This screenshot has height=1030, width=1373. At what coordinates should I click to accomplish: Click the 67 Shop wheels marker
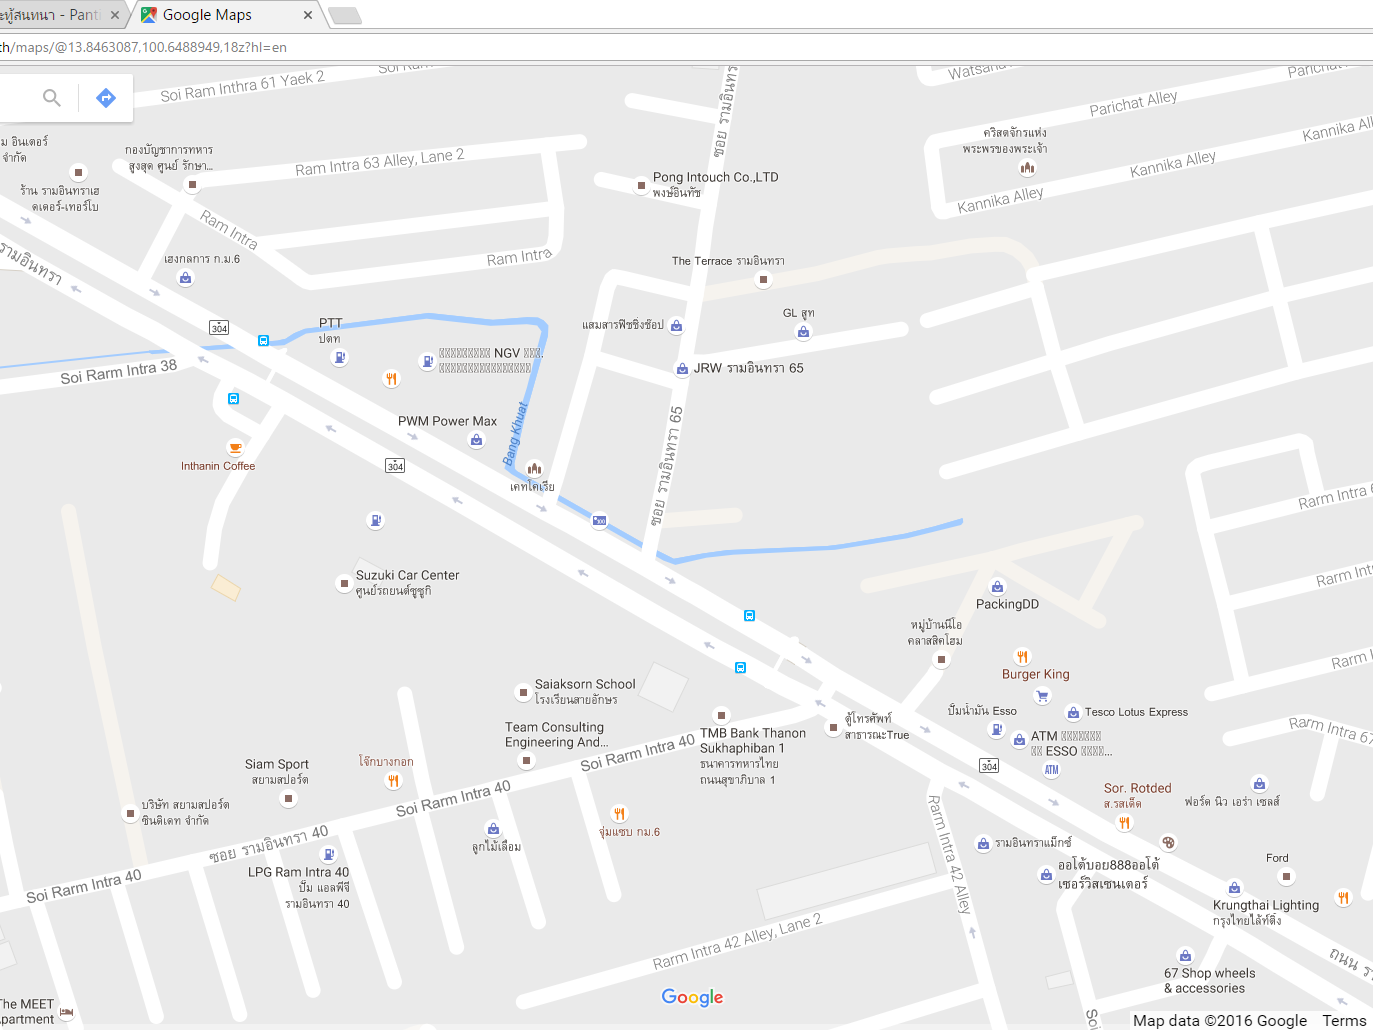tap(1185, 956)
